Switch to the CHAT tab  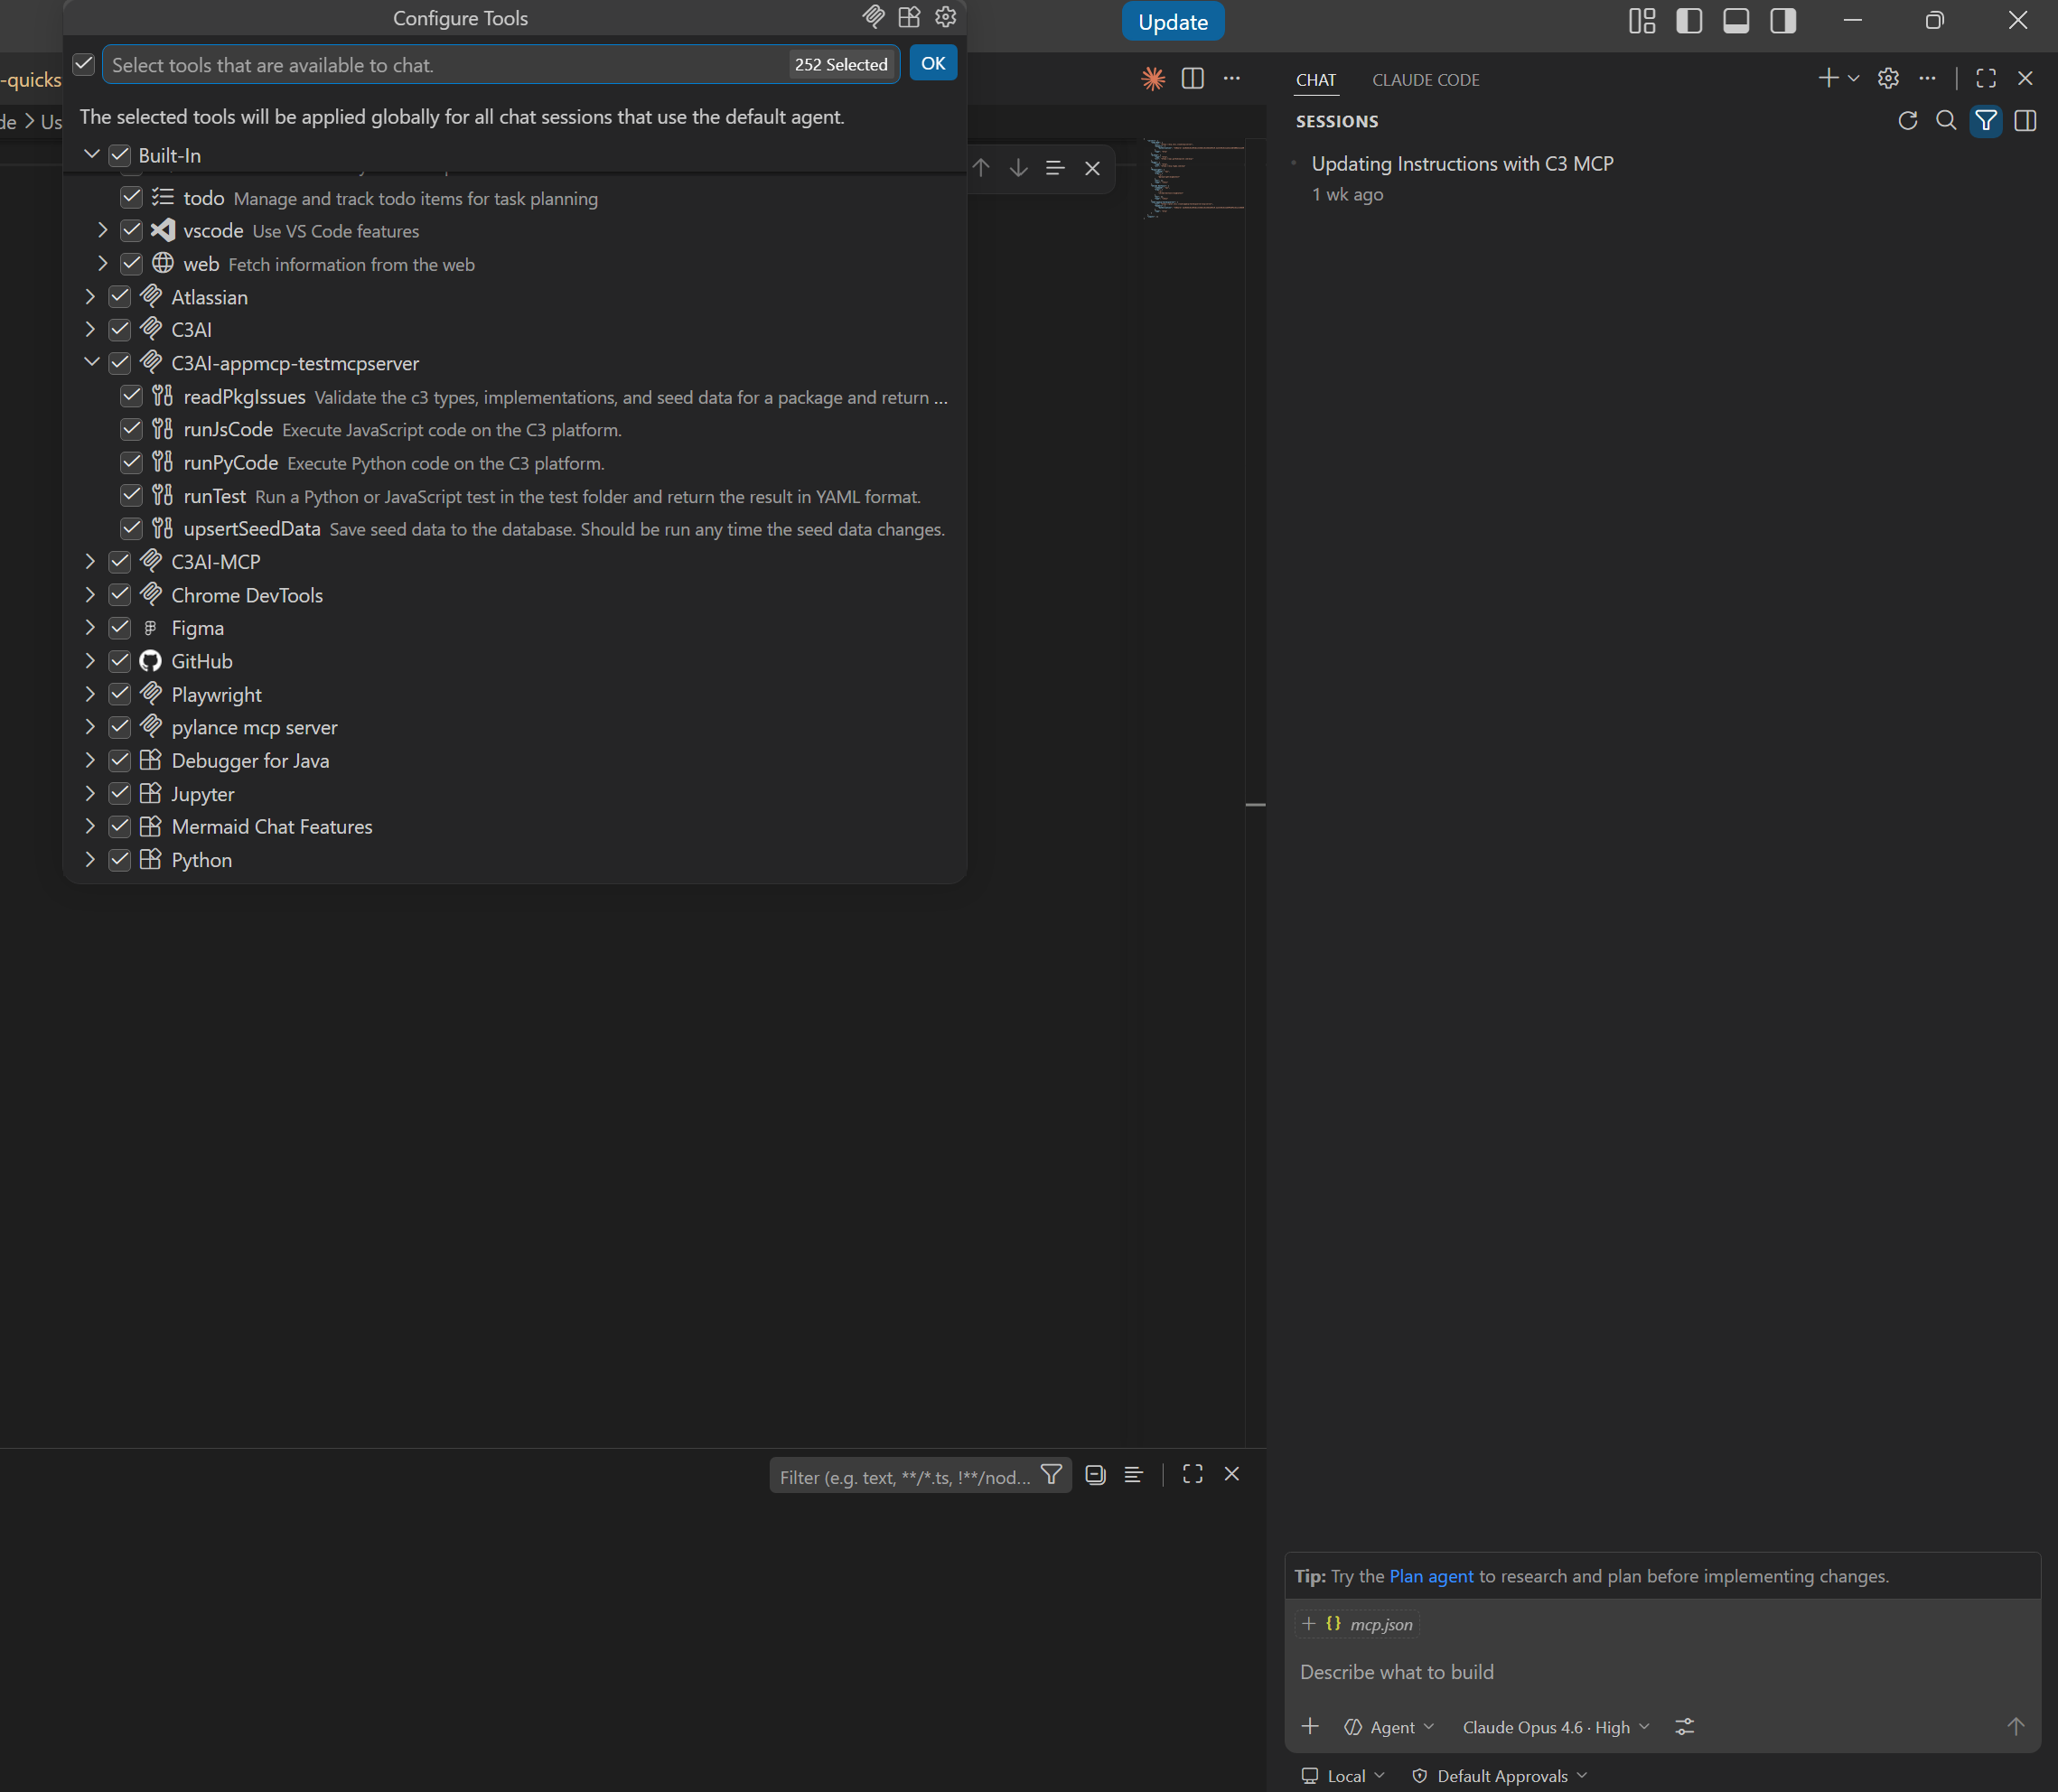tap(1316, 80)
